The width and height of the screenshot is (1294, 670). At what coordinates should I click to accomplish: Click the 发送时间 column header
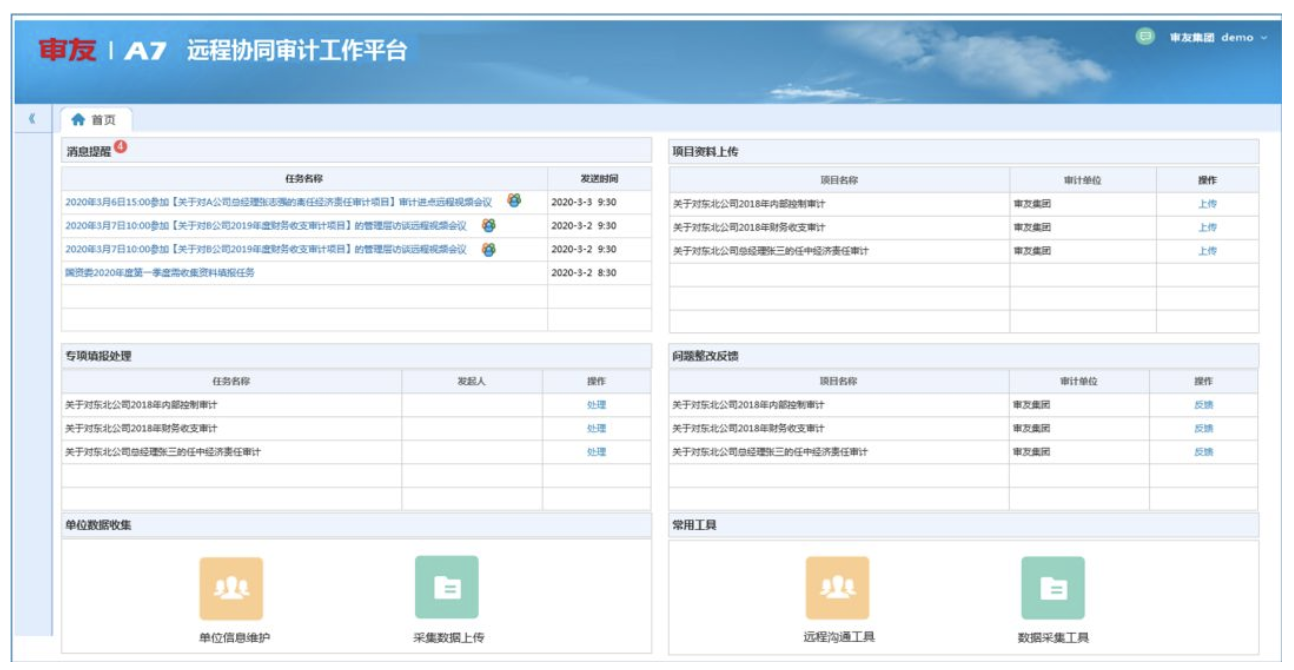[x=599, y=179]
